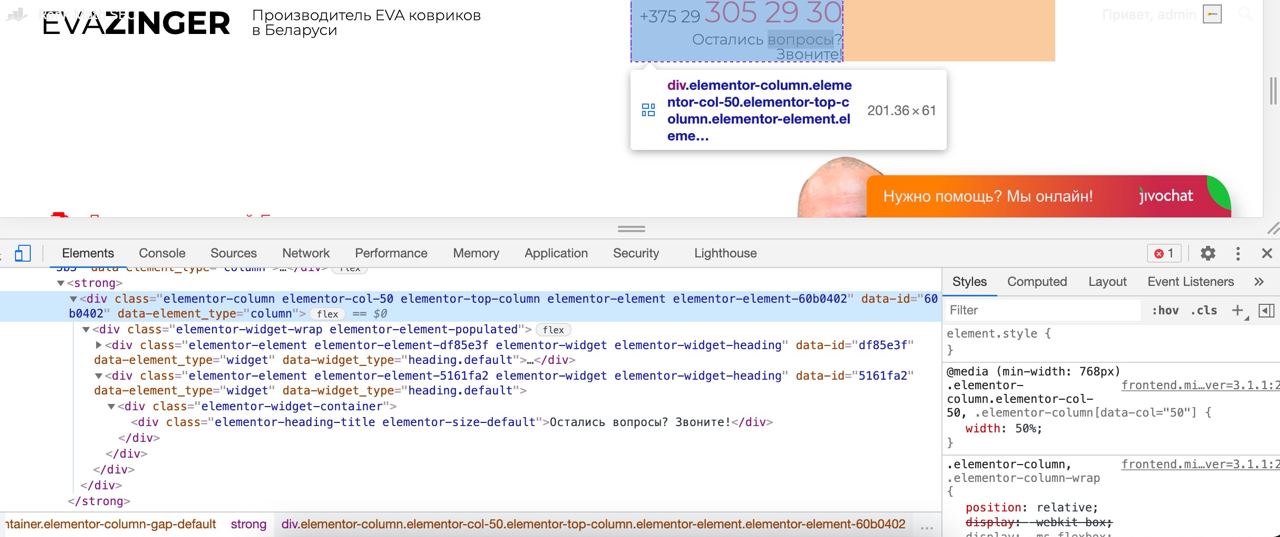Open the search magnifier icon in the admin bar
1280x537 pixels.
click(1245, 14)
